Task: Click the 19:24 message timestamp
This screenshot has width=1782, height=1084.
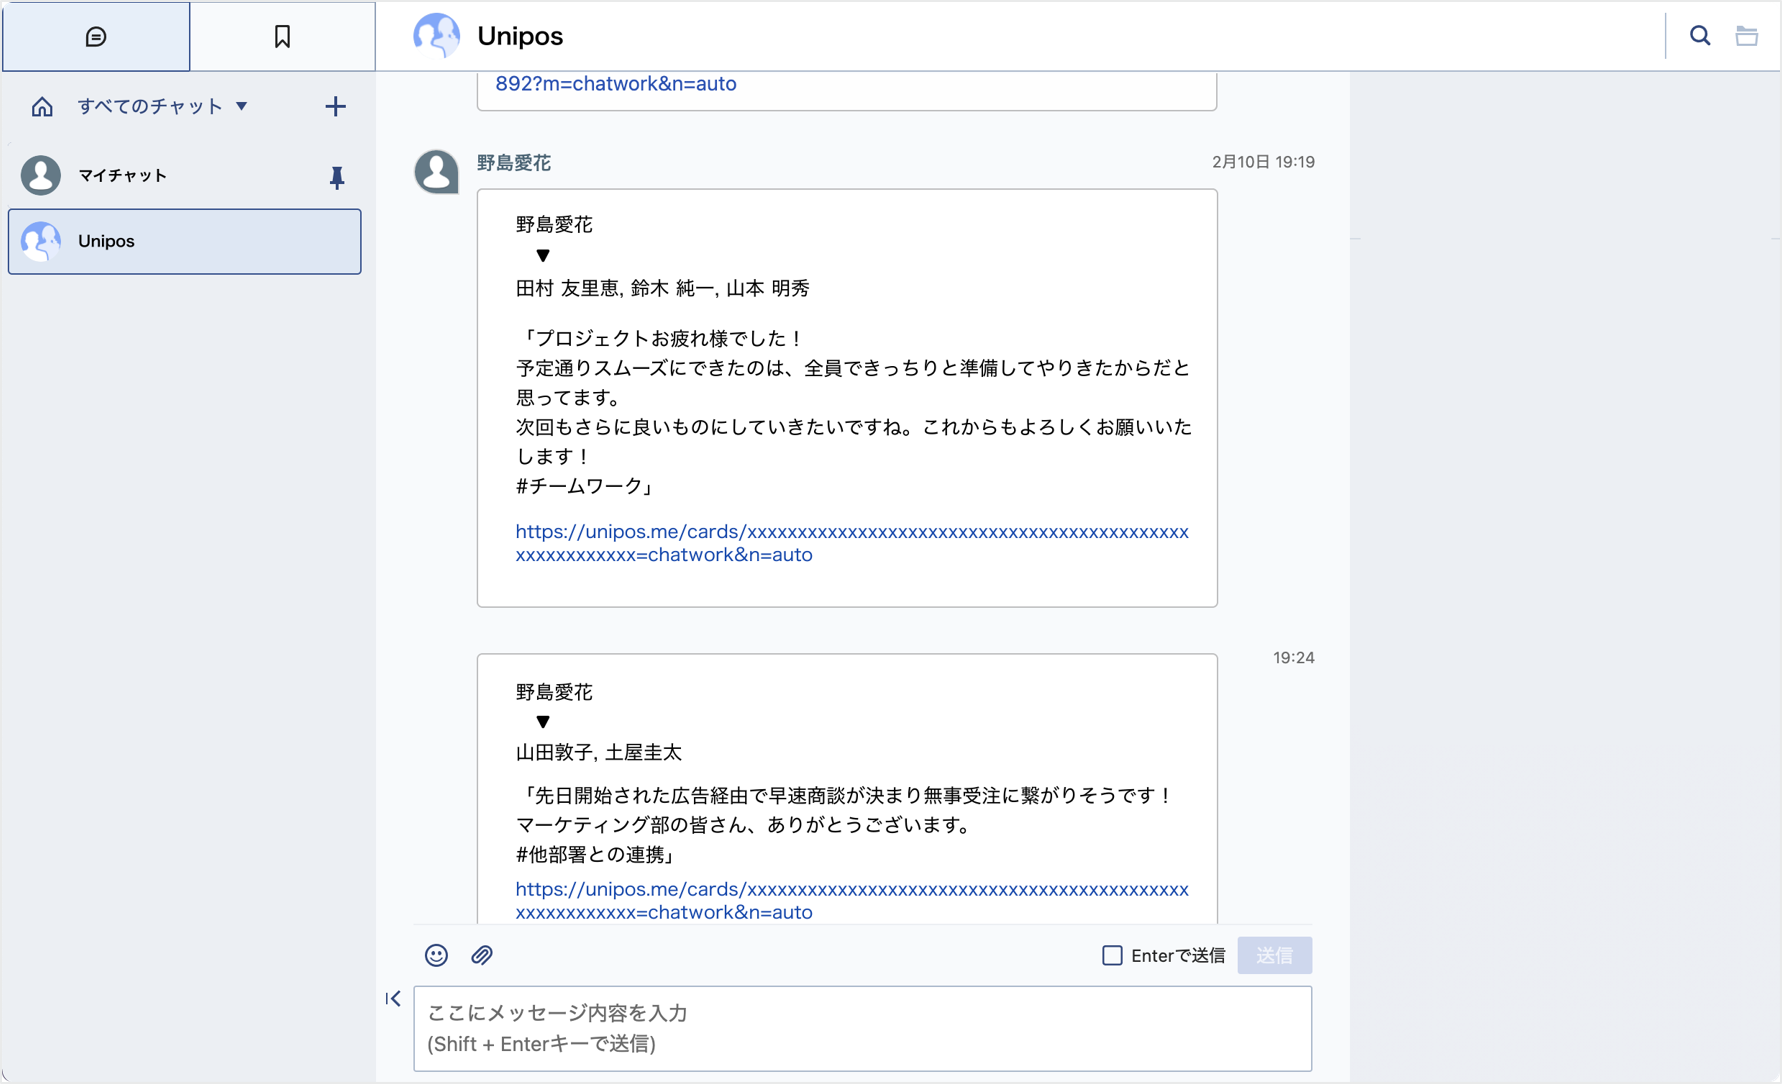Action: pyautogui.click(x=1293, y=658)
